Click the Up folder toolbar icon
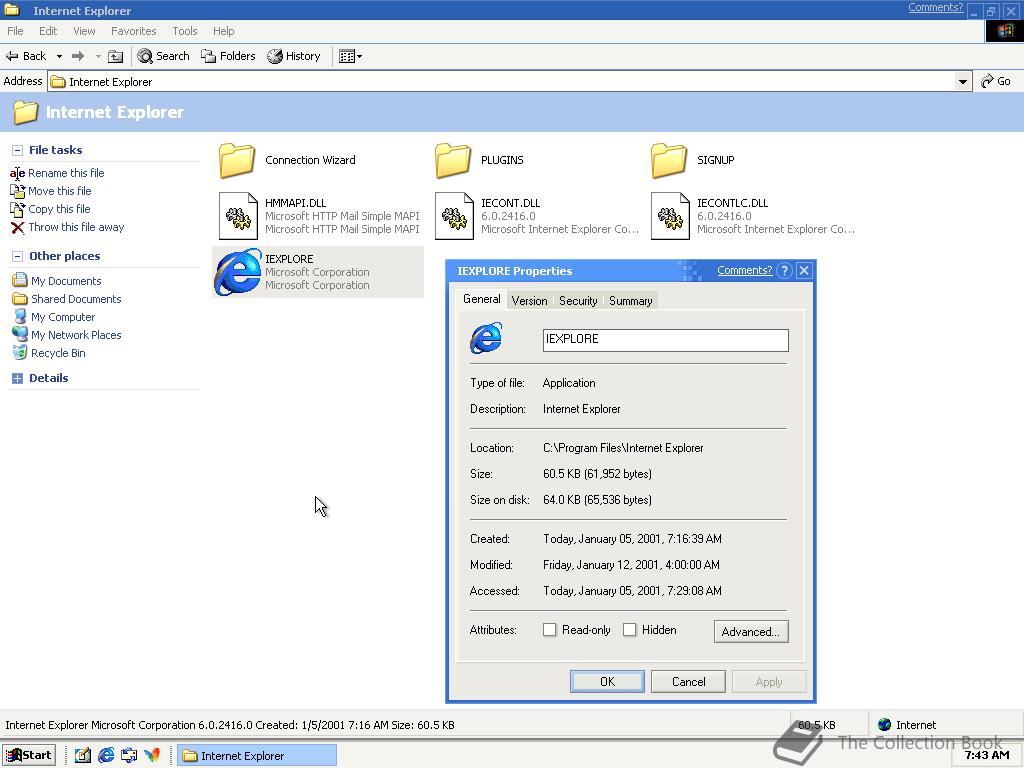The height and width of the screenshot is (768, 1024). pyautogui.click(x=115, y=56)
